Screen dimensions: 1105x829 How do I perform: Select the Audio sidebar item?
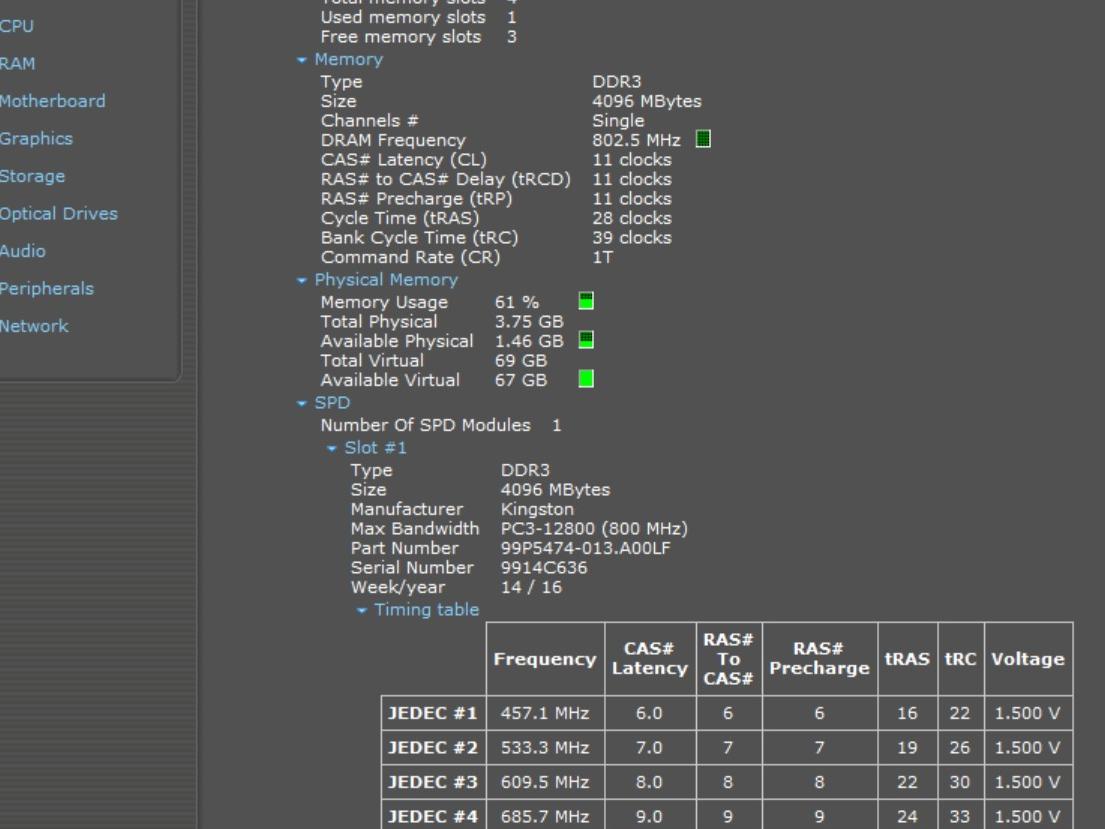click(23, 251)
